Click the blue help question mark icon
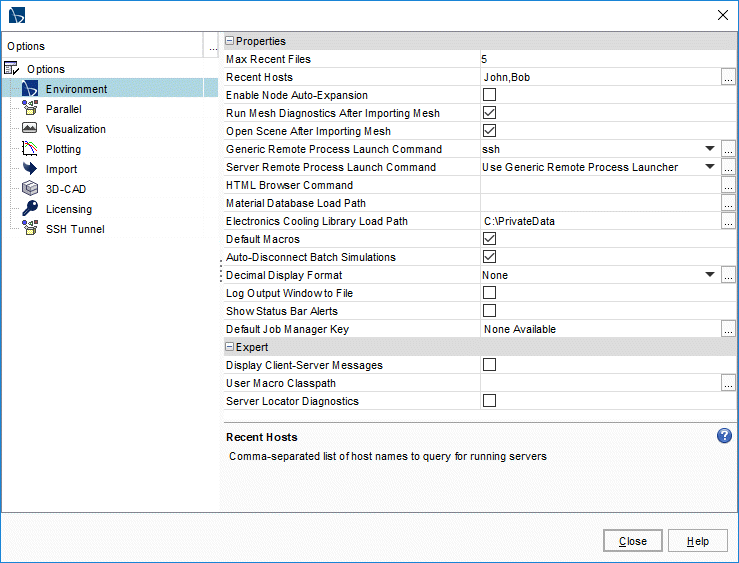 click(725, 436)
